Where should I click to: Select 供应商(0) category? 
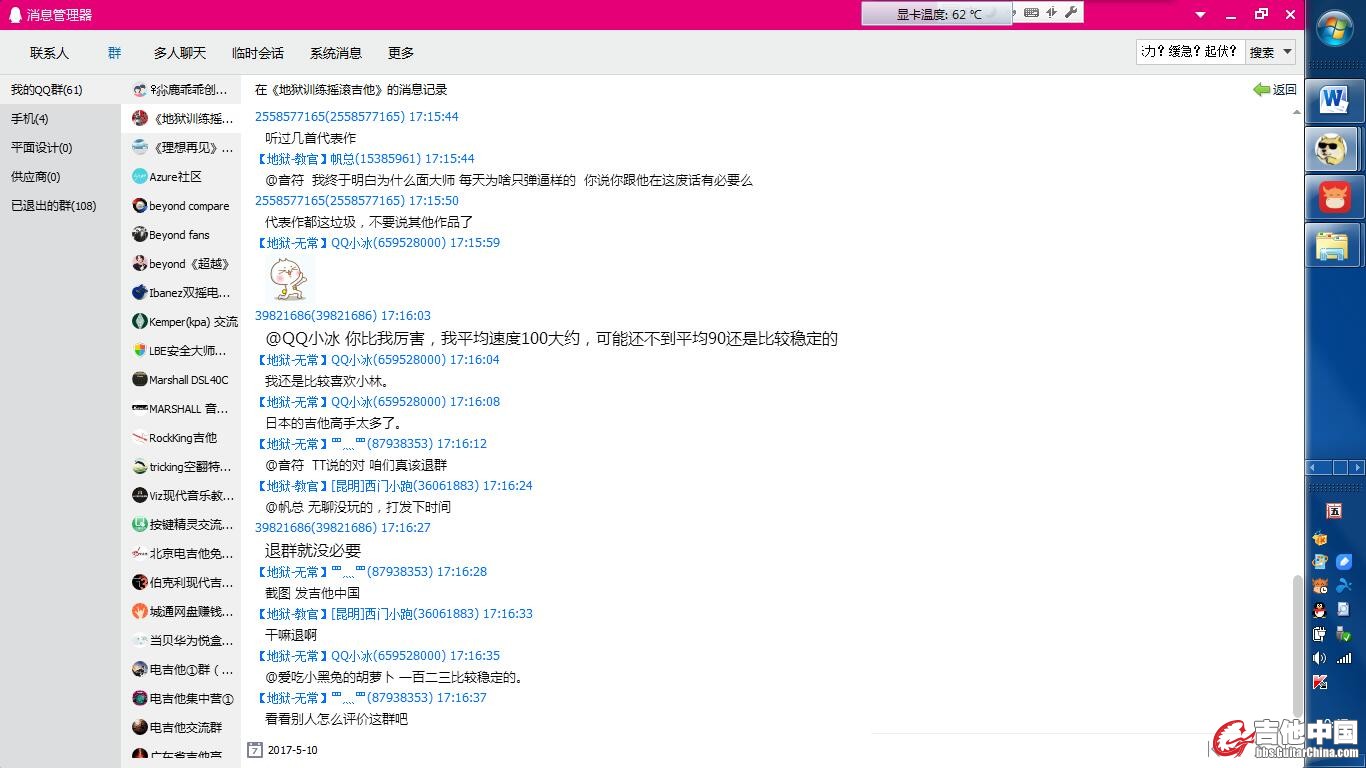pos(60,177)
